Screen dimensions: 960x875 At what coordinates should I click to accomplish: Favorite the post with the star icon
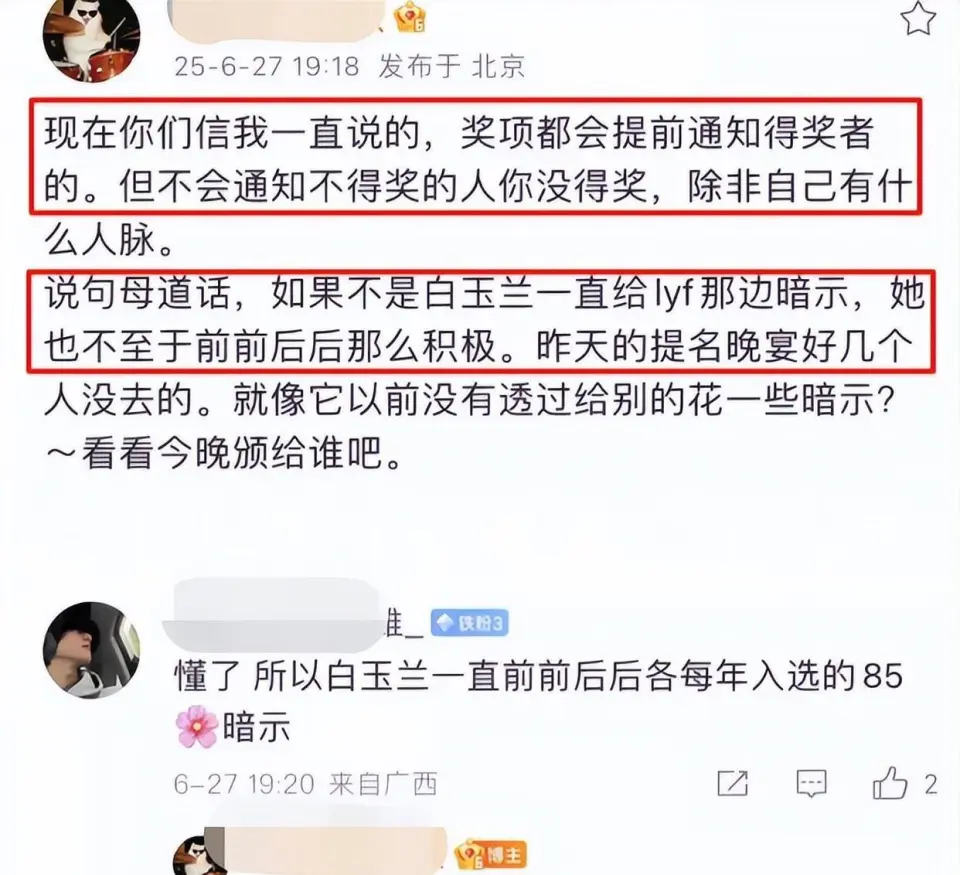coord(918,18)
